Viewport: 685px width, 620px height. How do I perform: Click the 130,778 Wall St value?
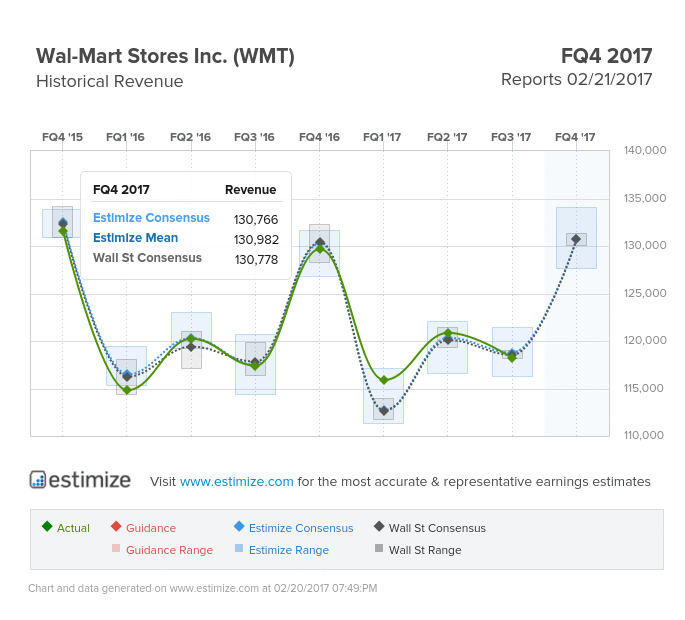[256, 260]
